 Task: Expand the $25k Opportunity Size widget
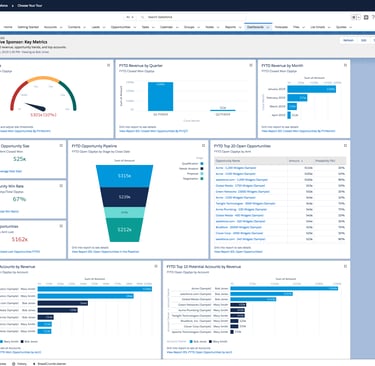click(x=61, y=146)
